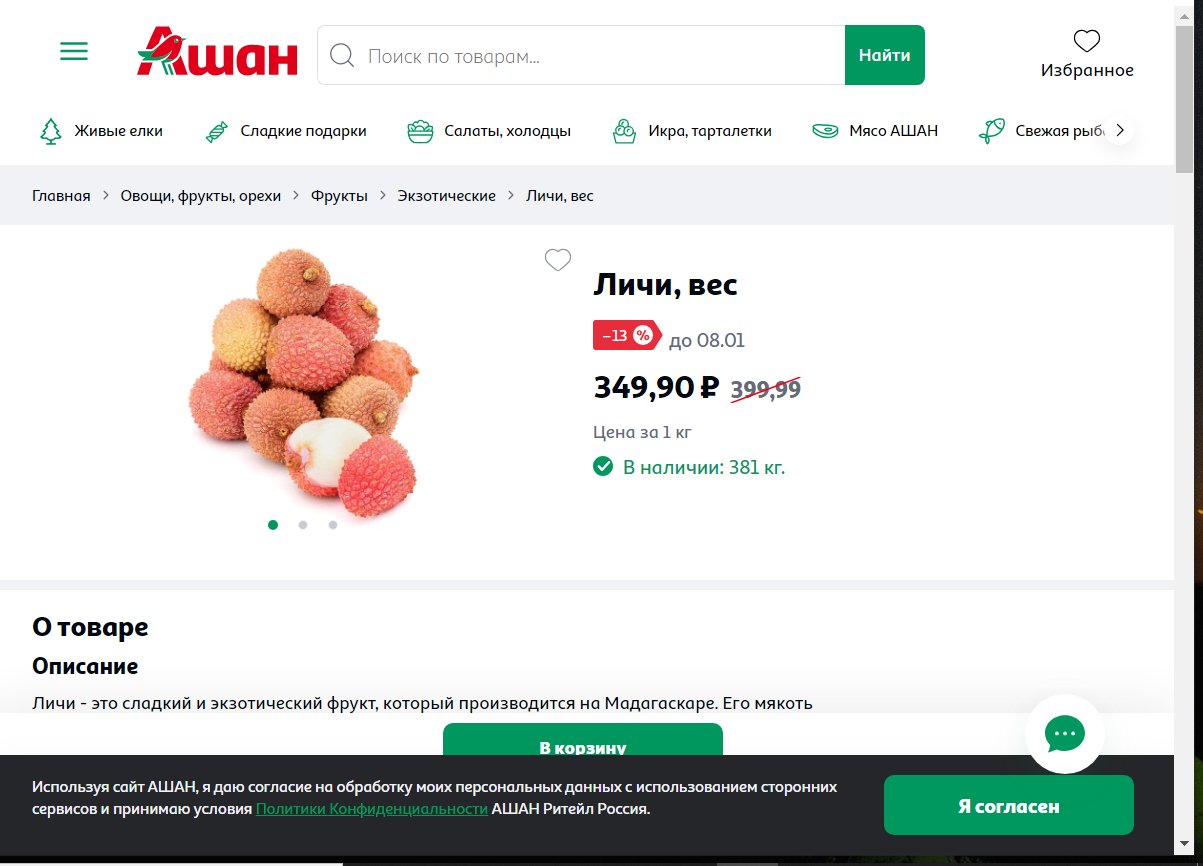Open Политики Конфиденциальности link

click(372, 808)
